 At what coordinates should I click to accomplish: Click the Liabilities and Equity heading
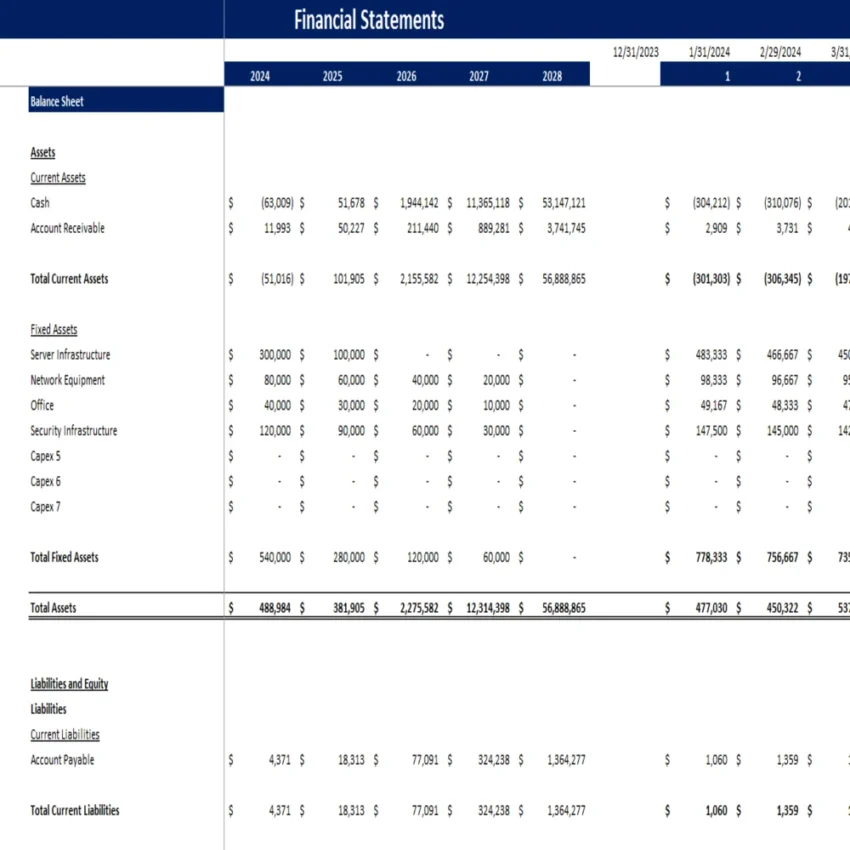click(69, 683)
